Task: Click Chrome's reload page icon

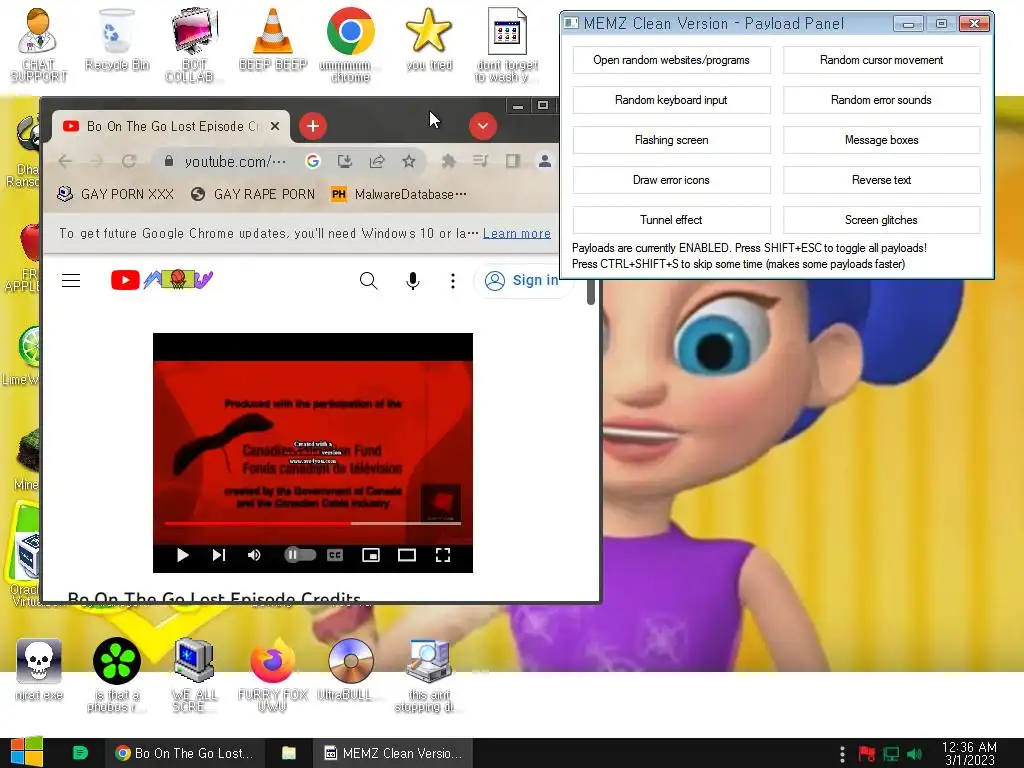Action: [x=129, y=161]
